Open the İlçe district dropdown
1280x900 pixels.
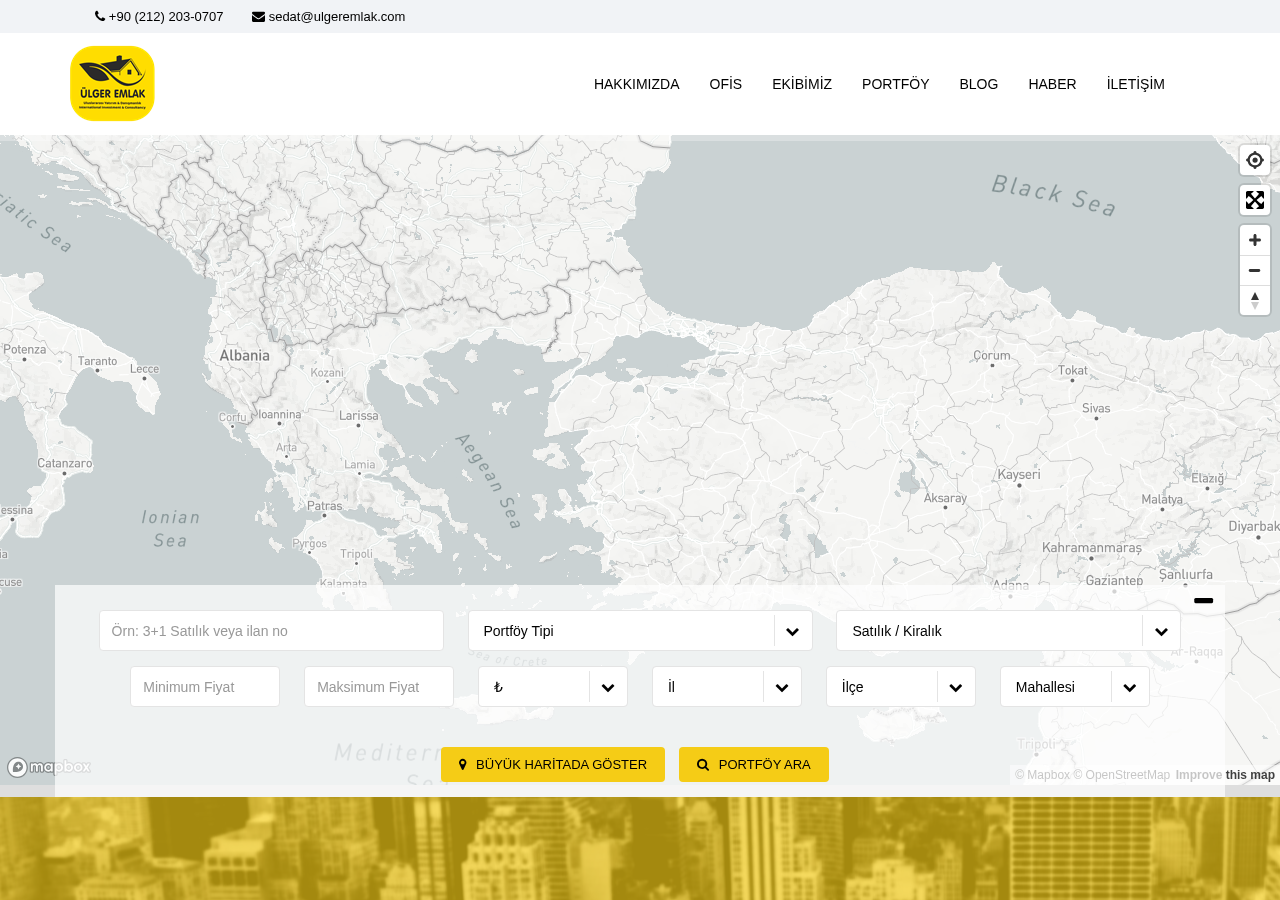point(901,687)
